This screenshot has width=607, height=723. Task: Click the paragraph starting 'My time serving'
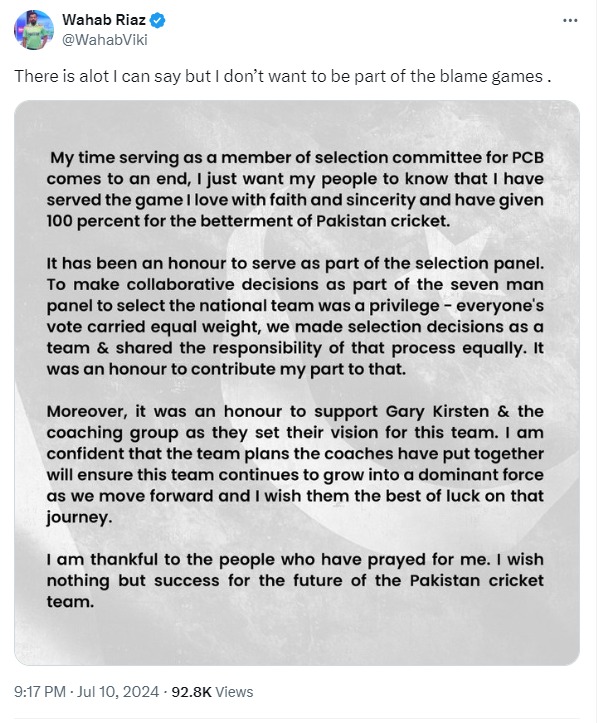coord(295,189)
